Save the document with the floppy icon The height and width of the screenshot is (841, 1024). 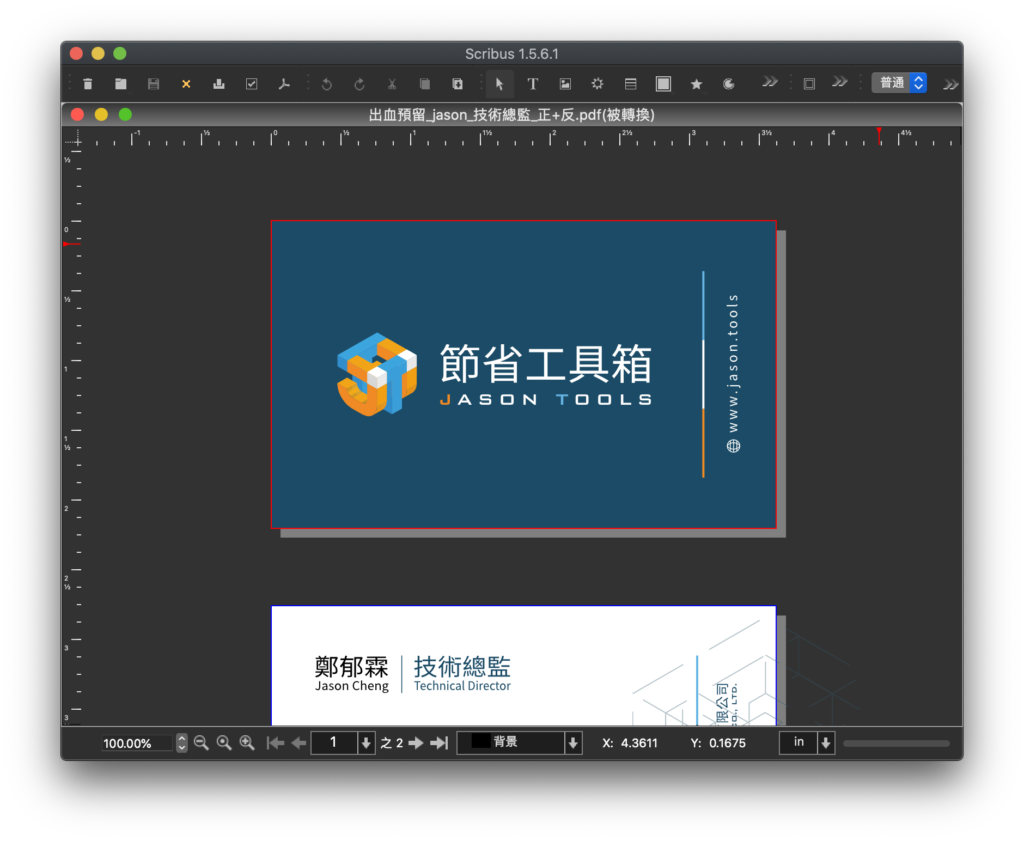pyautogui.click(x=153, y=84)
